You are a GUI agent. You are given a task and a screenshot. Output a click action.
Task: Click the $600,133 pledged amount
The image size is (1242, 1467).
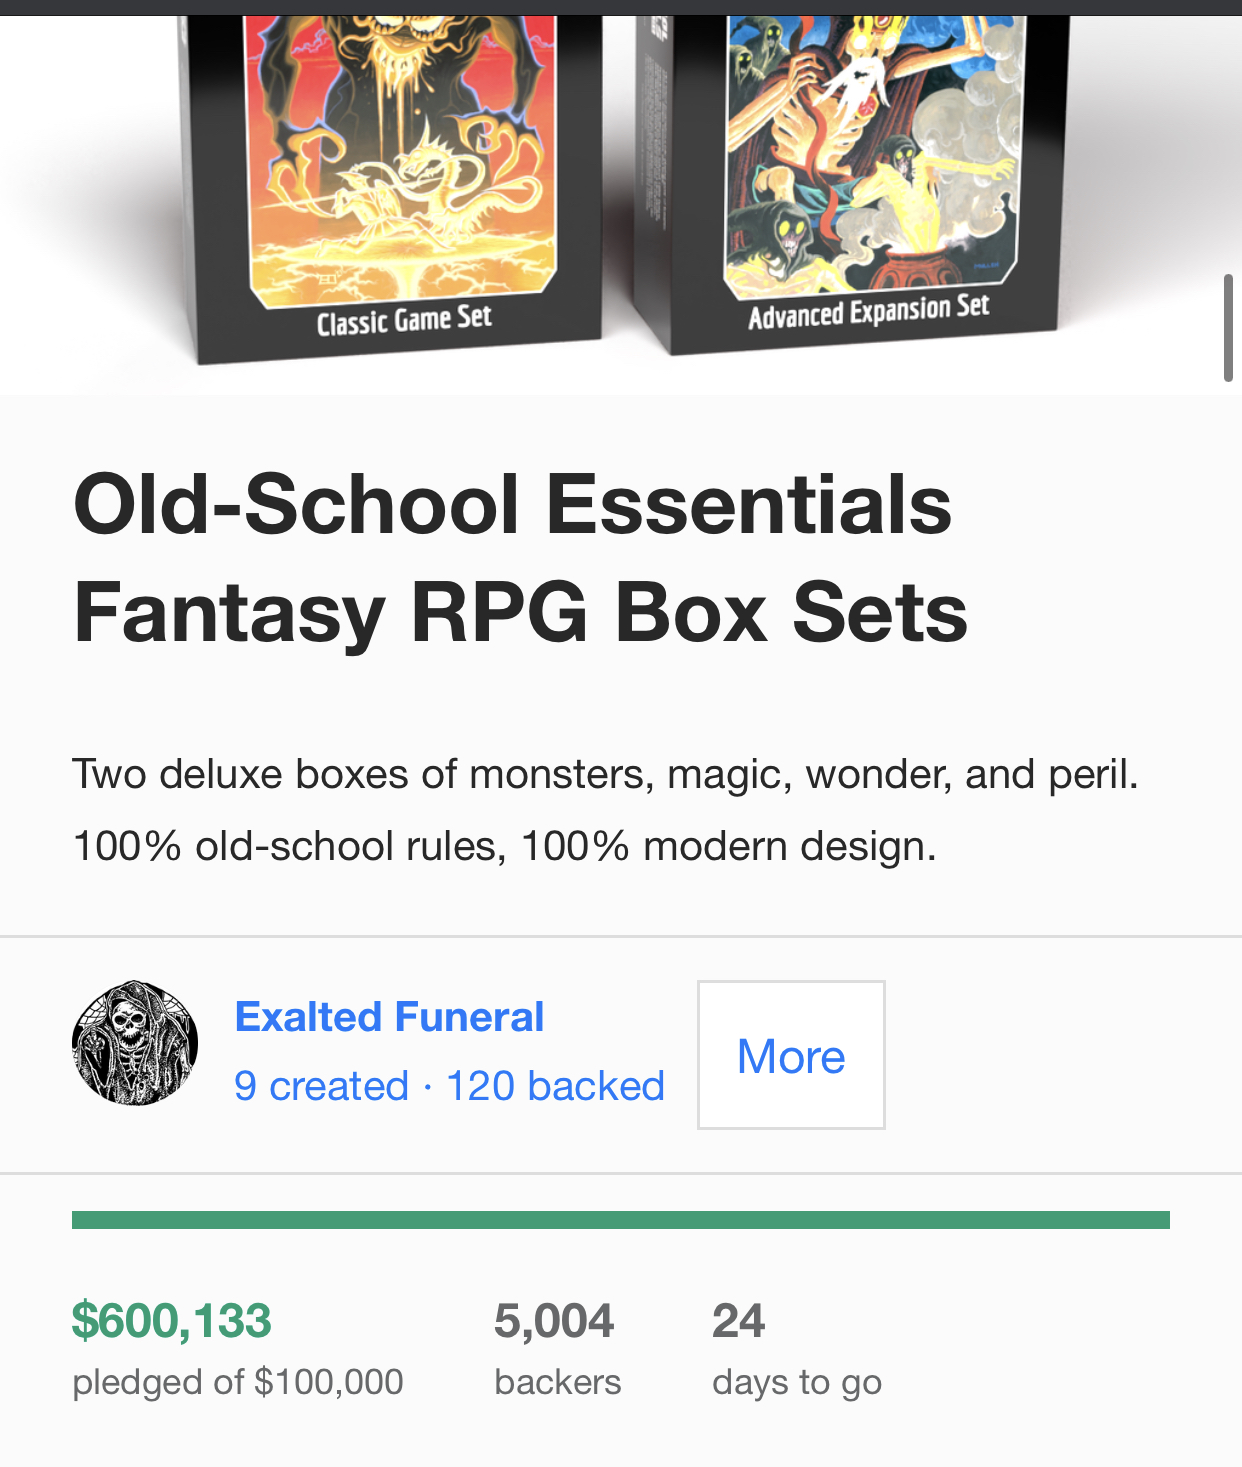pyautogui.click(x=171, y=1321)
